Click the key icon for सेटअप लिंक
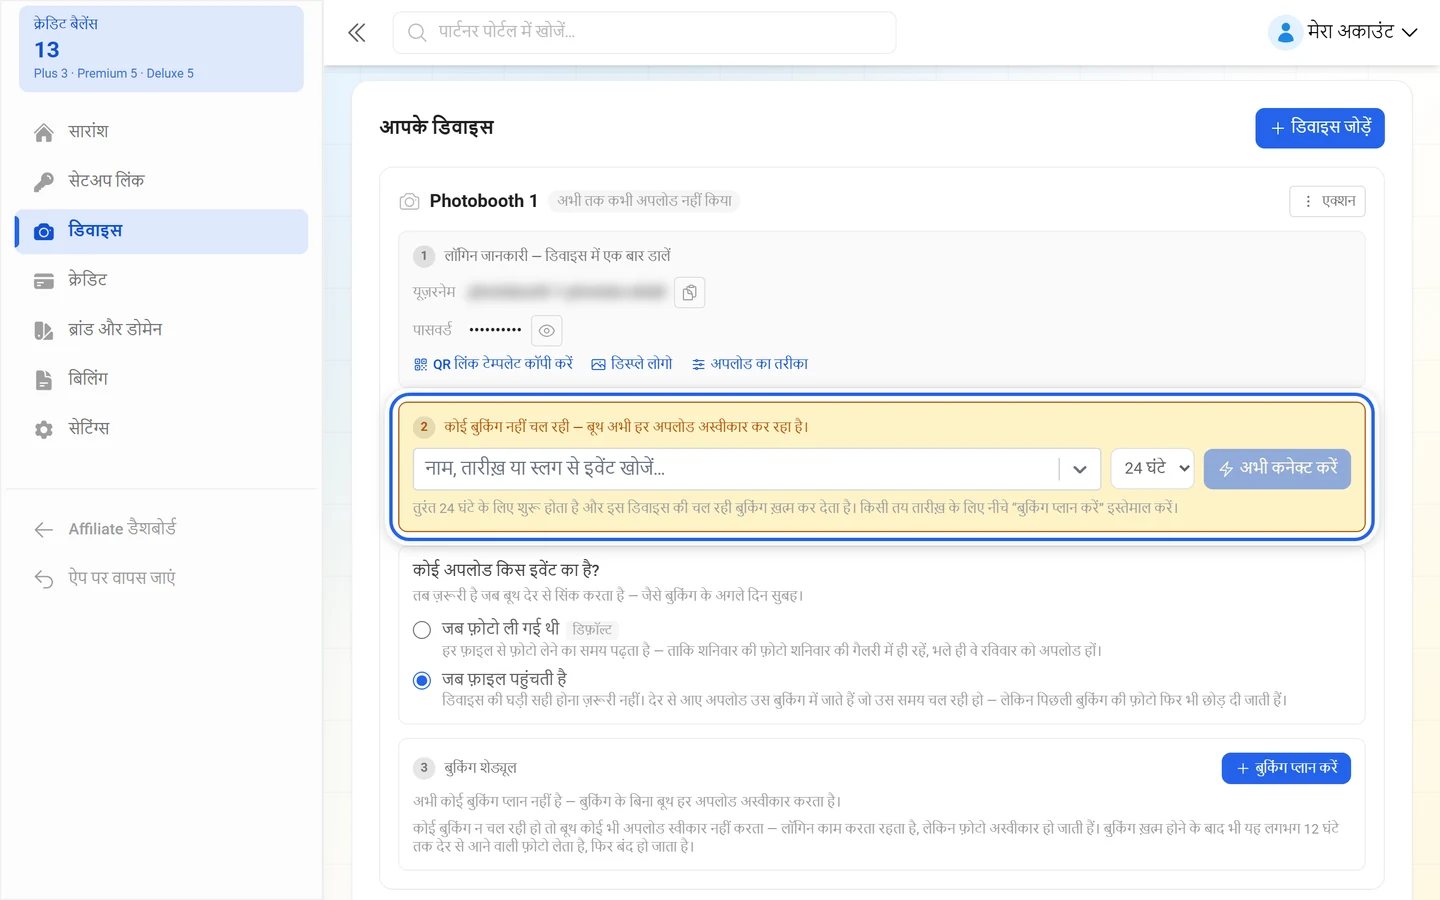This screenshot has height=900, width=1440. tap(44, 181)
